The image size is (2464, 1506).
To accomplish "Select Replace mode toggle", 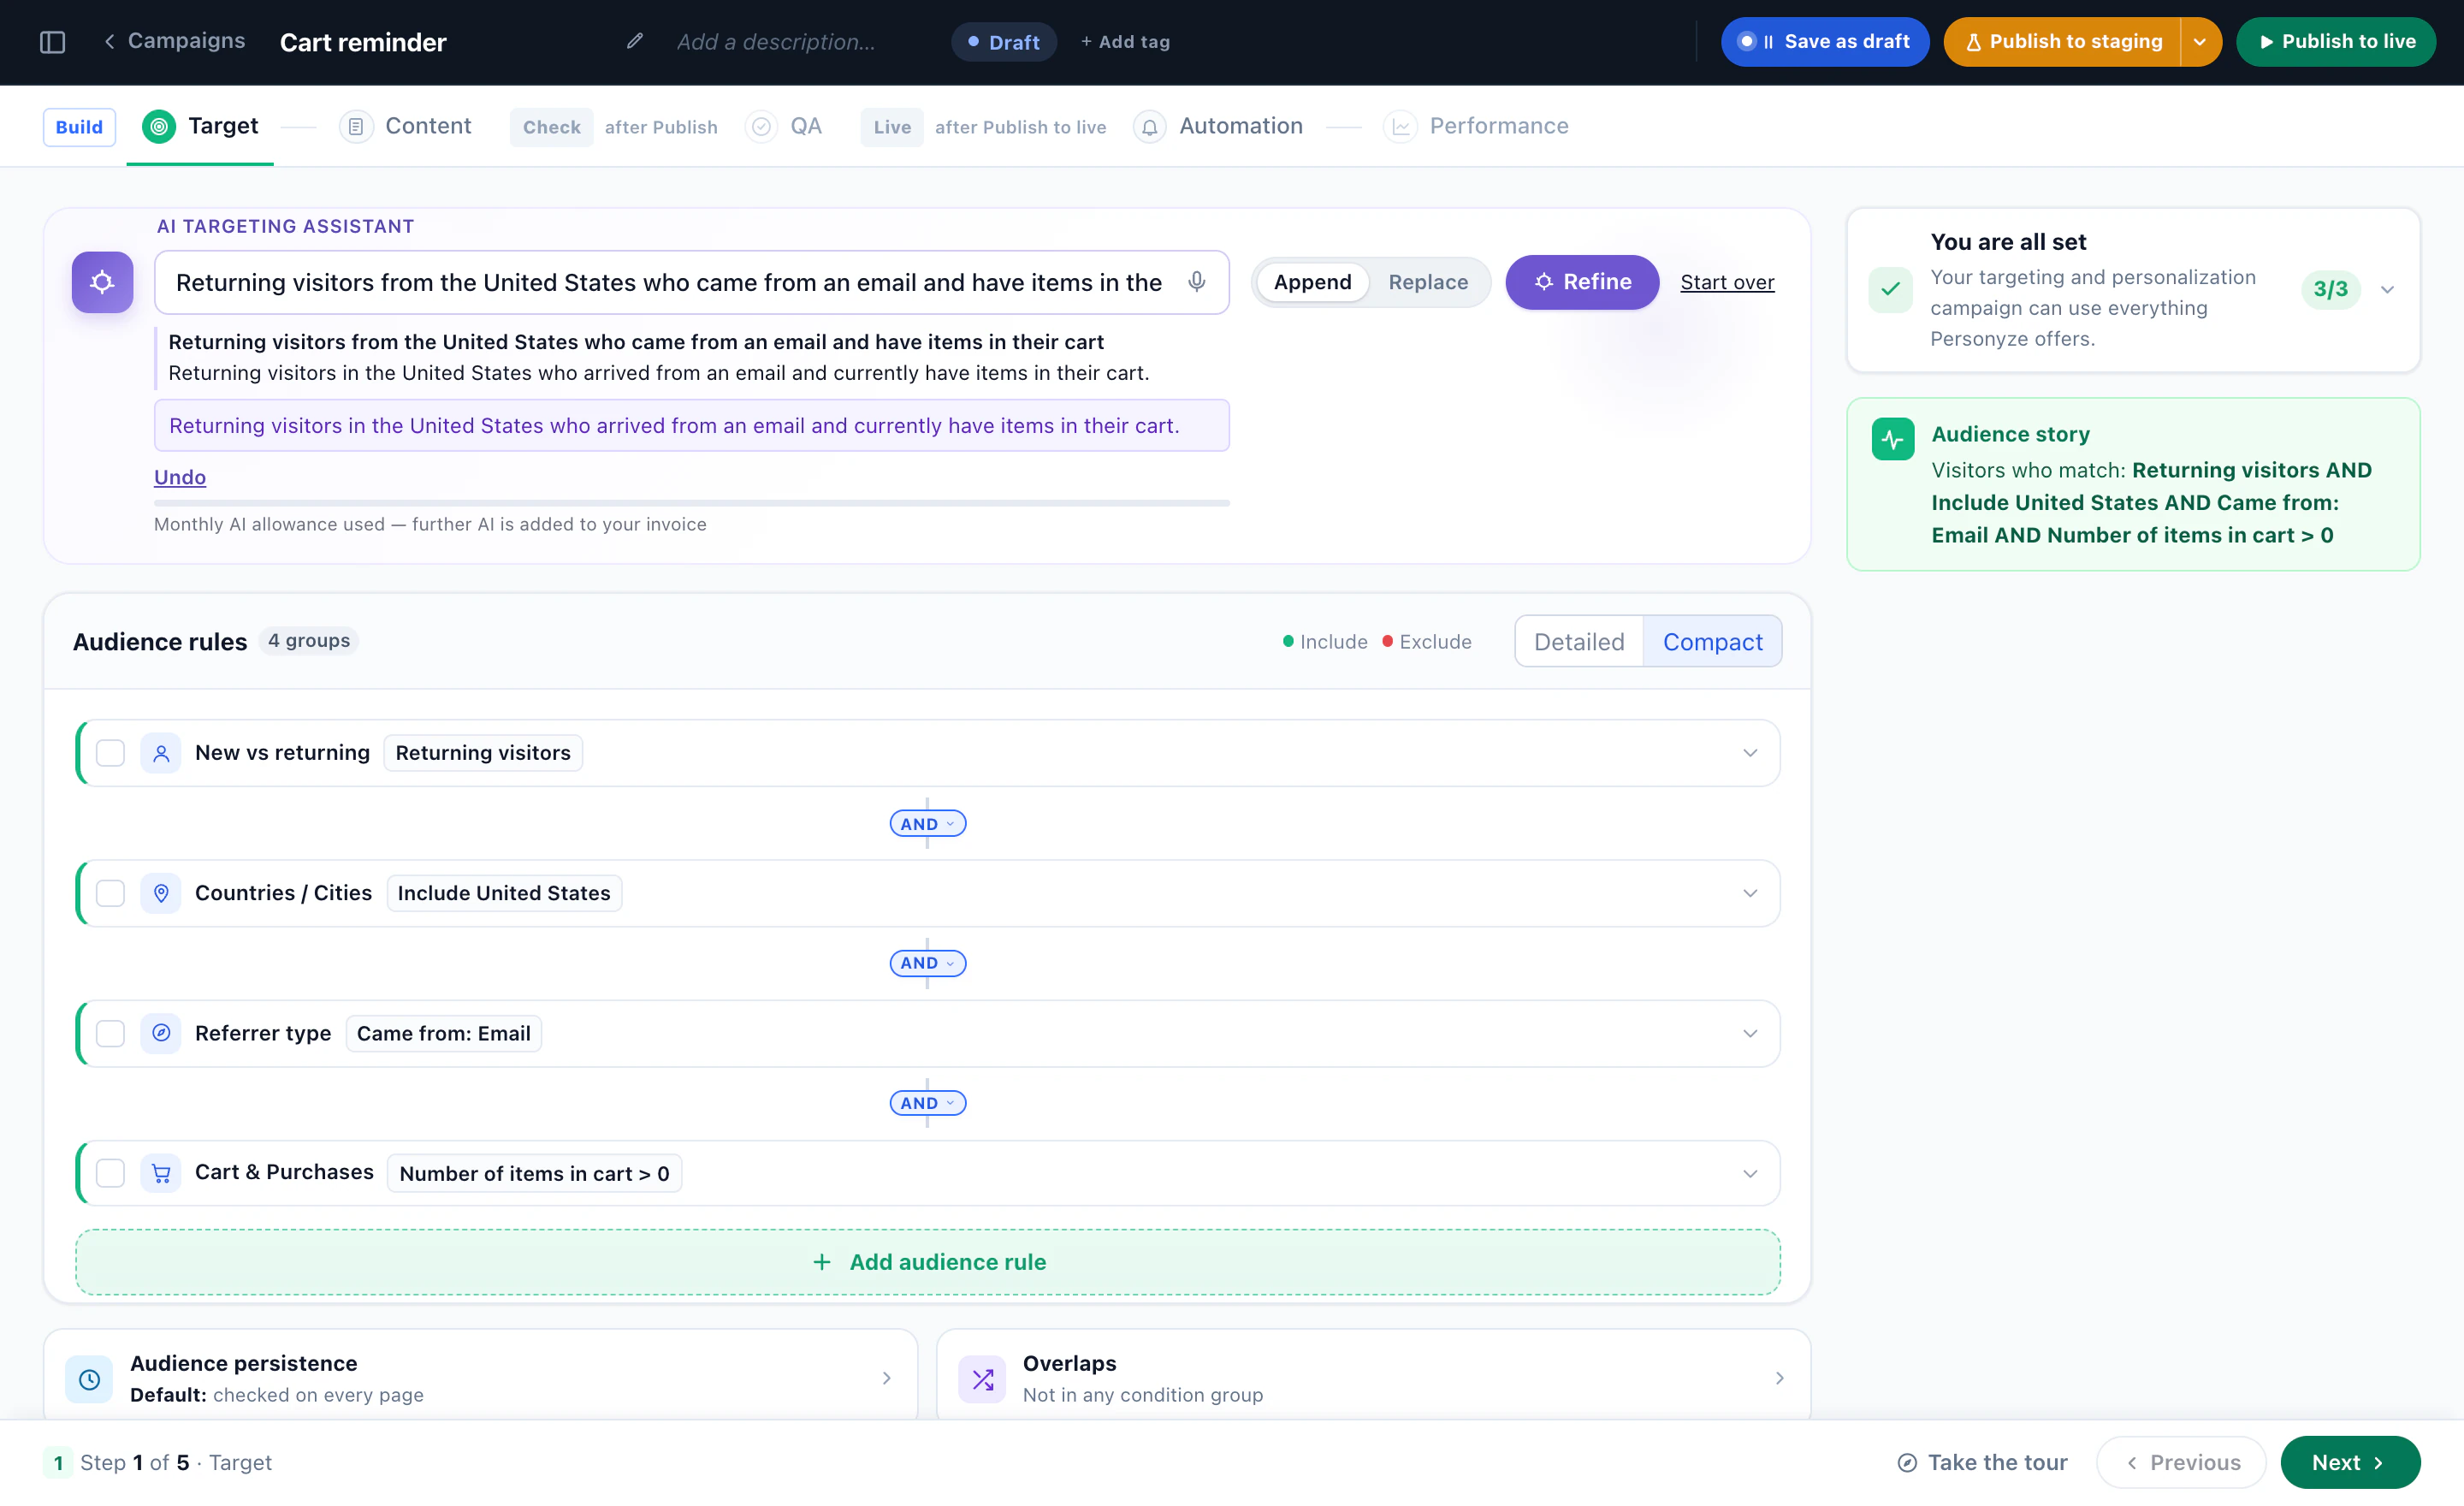I will click(x=1428, y=282).
